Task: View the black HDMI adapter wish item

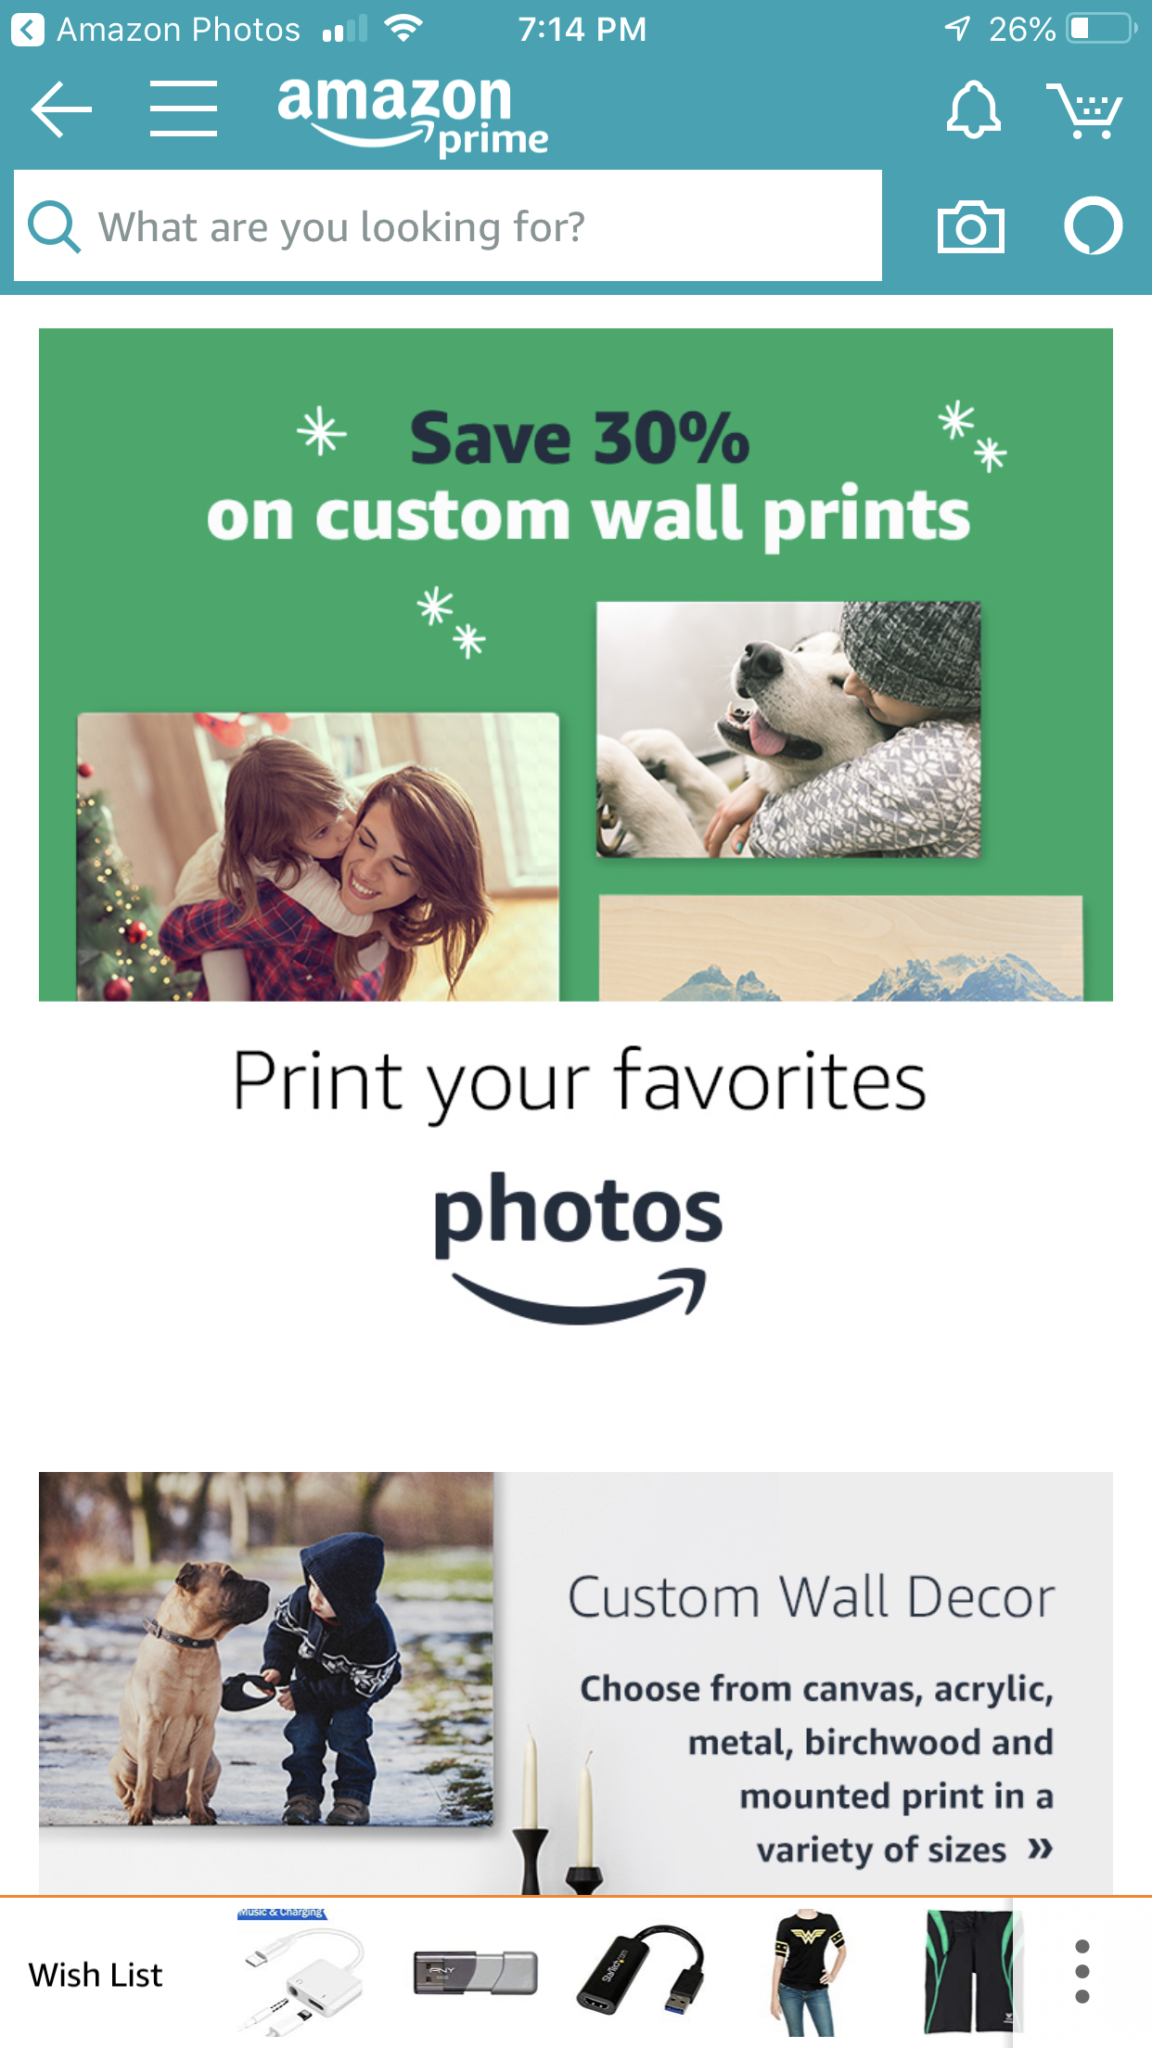Action: pos(640,1972)
